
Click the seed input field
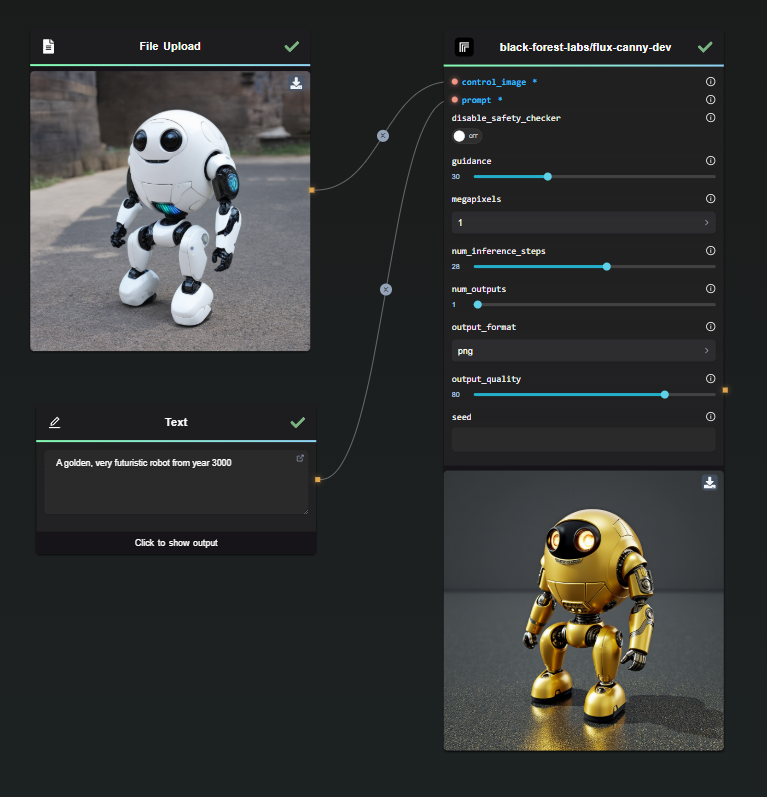click(x=584, y=440)
